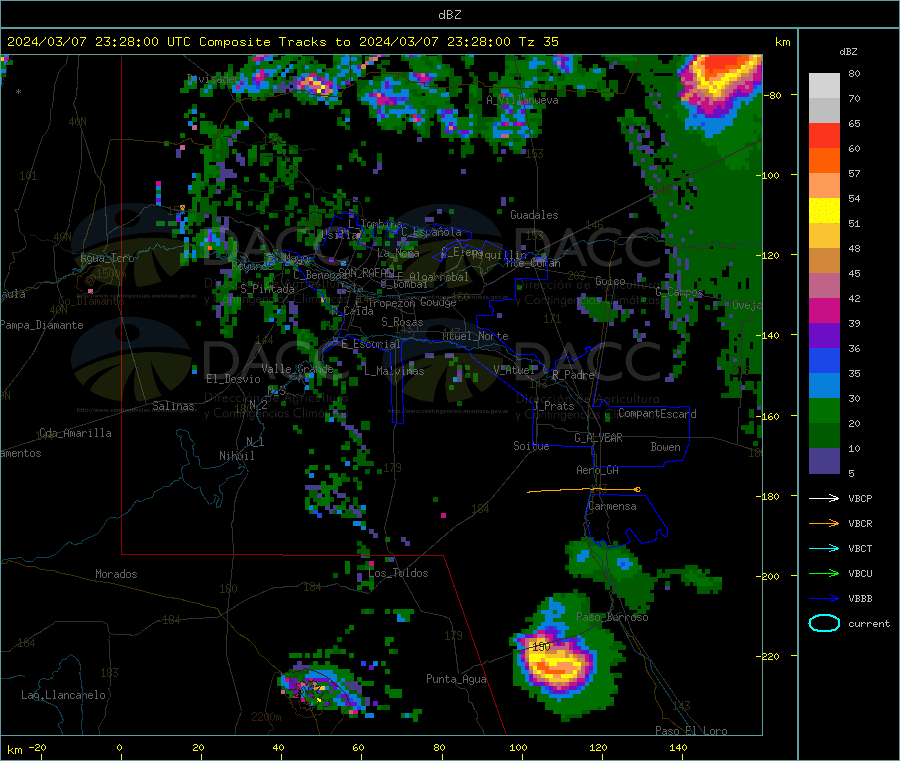The width and height of the screenshot is (900, 761).
Task: Click the G_ALVEAR place label
Action: click(598, 437)
